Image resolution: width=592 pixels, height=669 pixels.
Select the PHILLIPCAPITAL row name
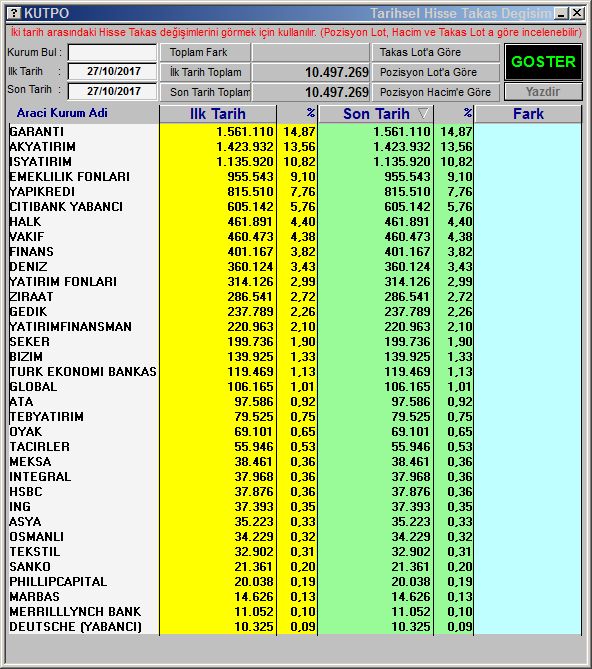tap(58, 582)
